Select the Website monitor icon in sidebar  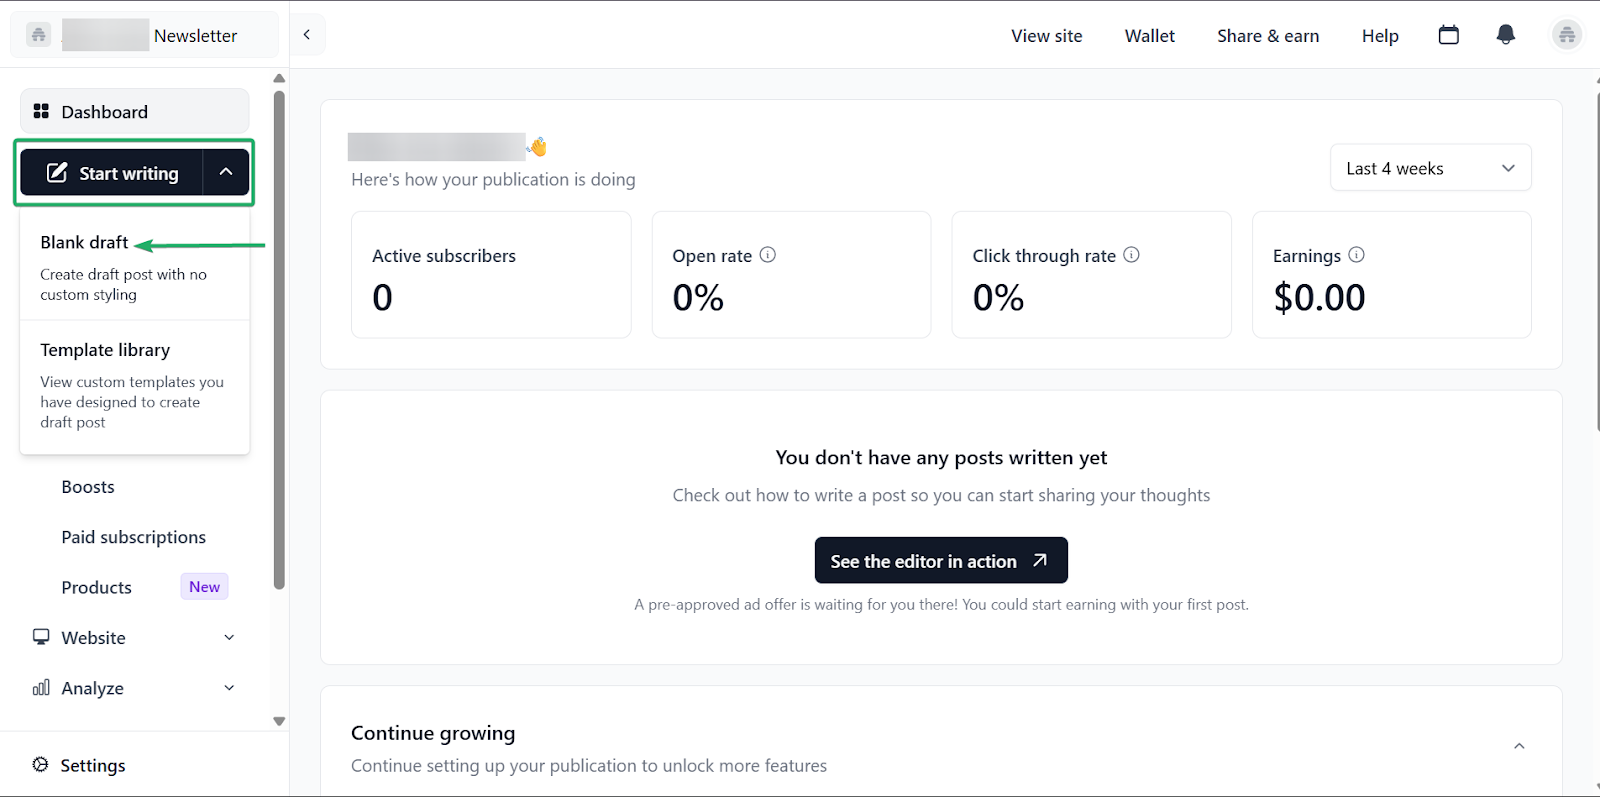(40, 637)
